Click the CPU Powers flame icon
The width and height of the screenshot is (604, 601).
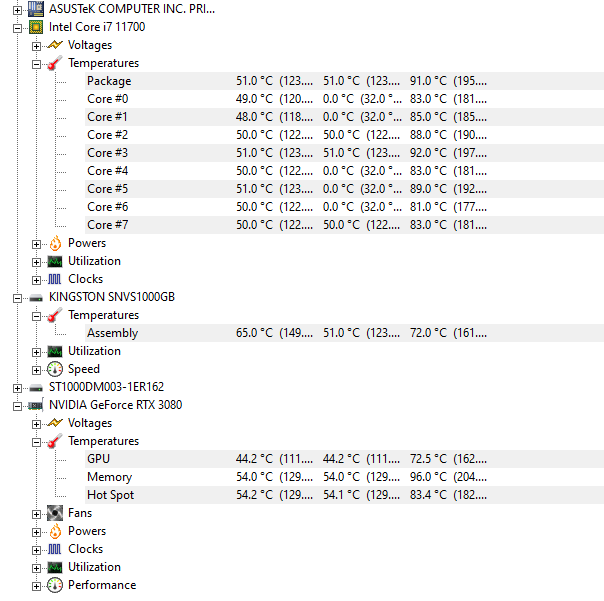[x=55, y=243]
